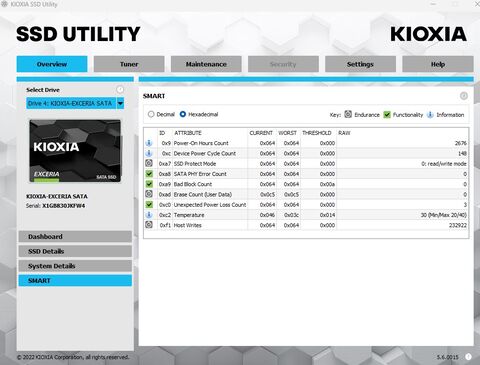Click endurance icon on SSD Protect Mode row
This screenshot has height=365, width=480.
(x=149, y=163)
